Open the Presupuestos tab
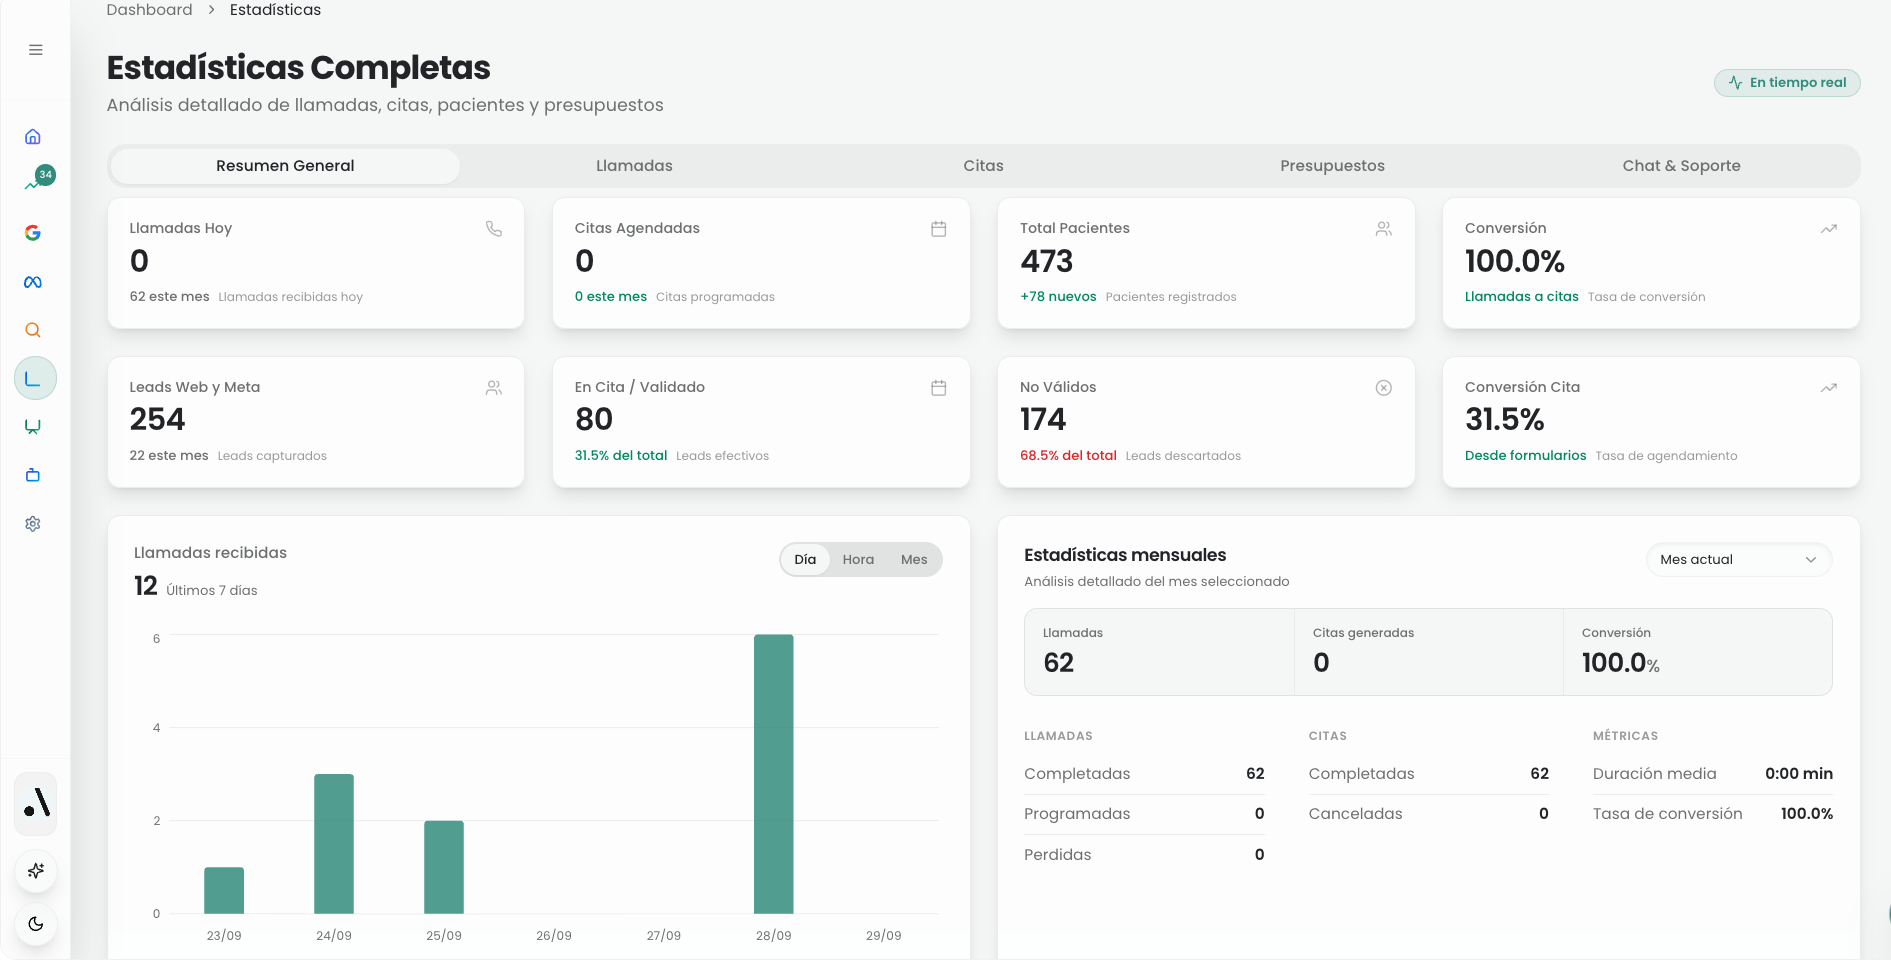The image size is (1891, 964). (1332, 166)
